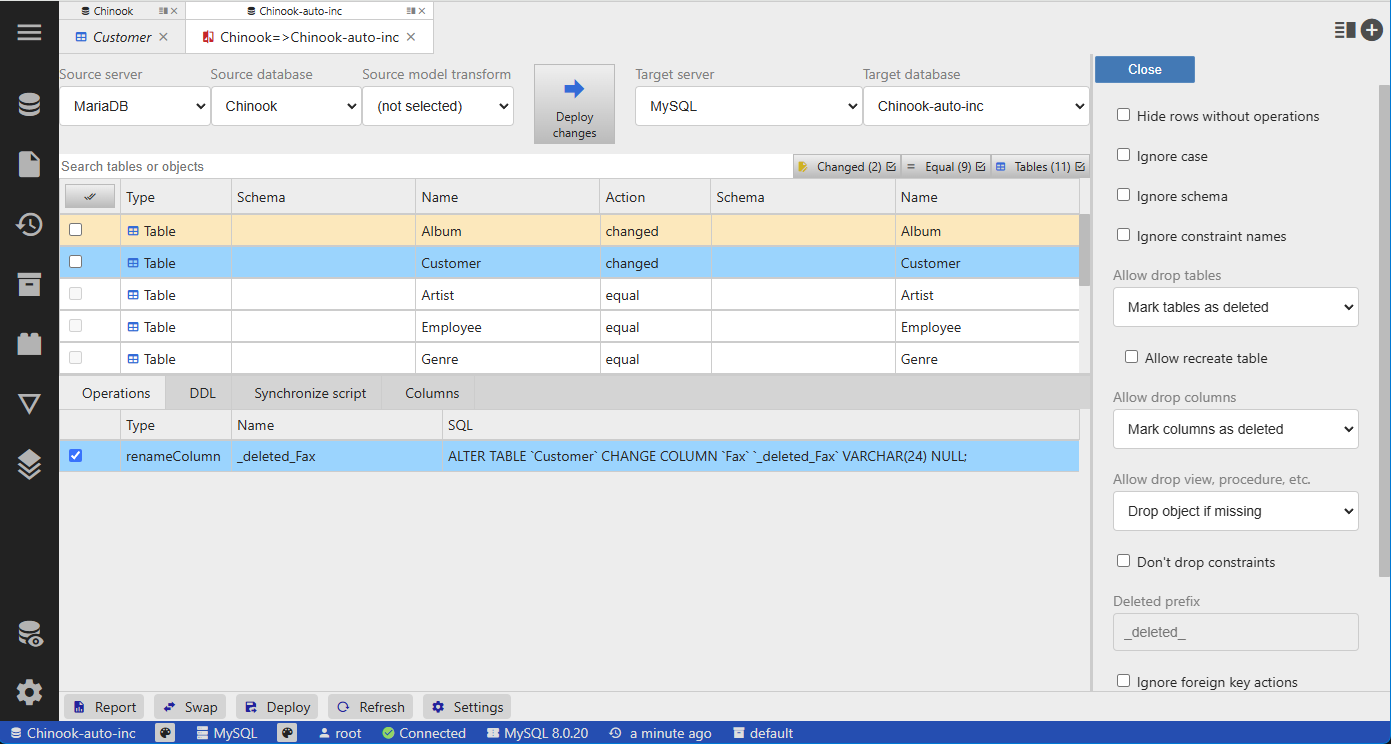1391x744 pixels.
Task: Enable Ignore foreign key actions
Action: tap(1124, 681)
